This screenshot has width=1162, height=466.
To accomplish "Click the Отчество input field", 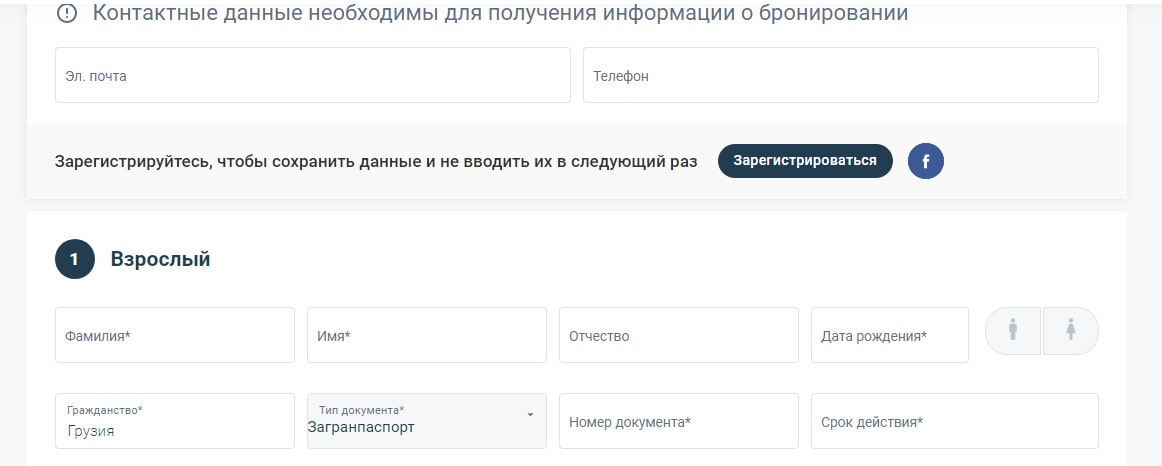I will click(x=678, y=335).
